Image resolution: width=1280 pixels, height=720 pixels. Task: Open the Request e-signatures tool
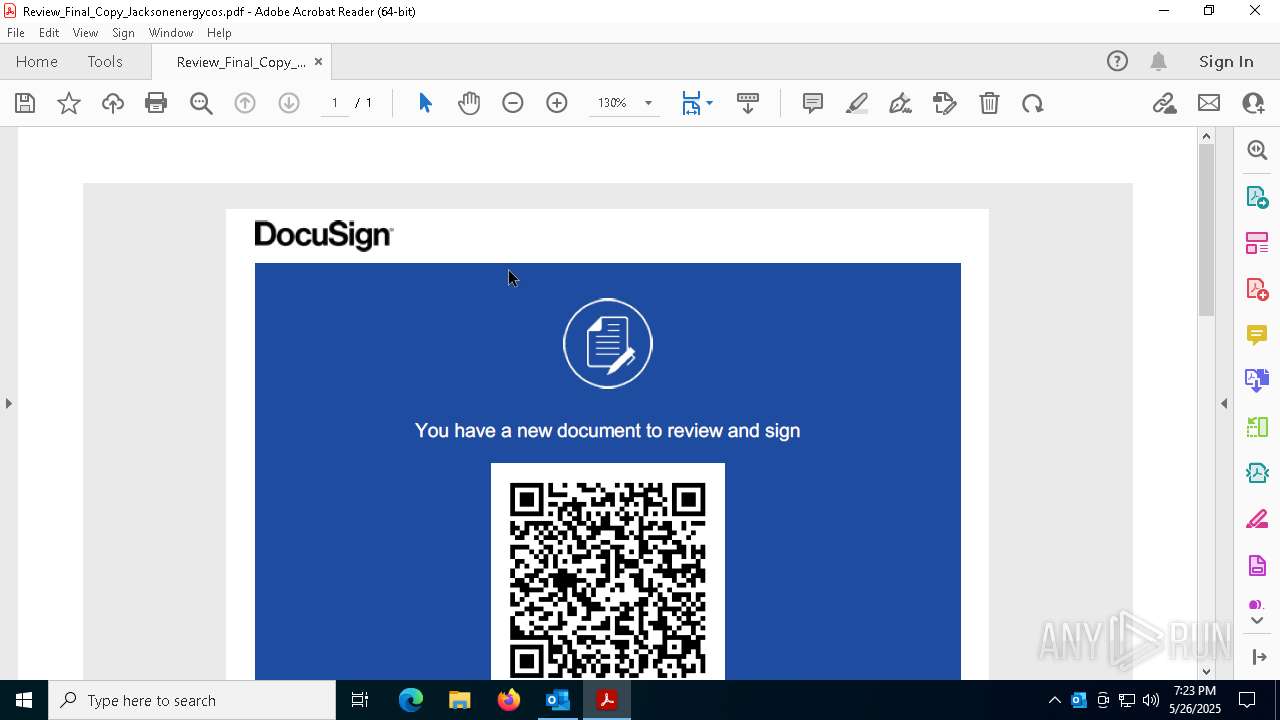click(x=945, y=103)
